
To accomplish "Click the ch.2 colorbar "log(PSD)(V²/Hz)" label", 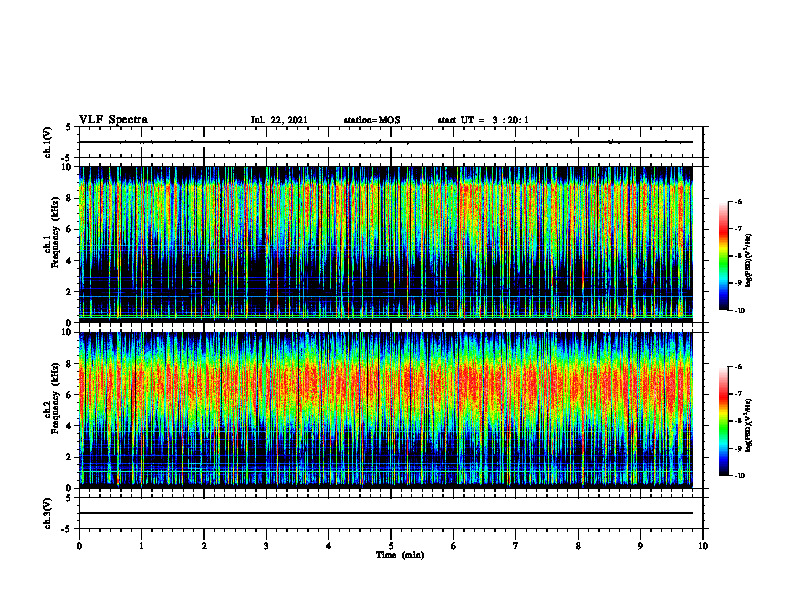I will [749, 425].
